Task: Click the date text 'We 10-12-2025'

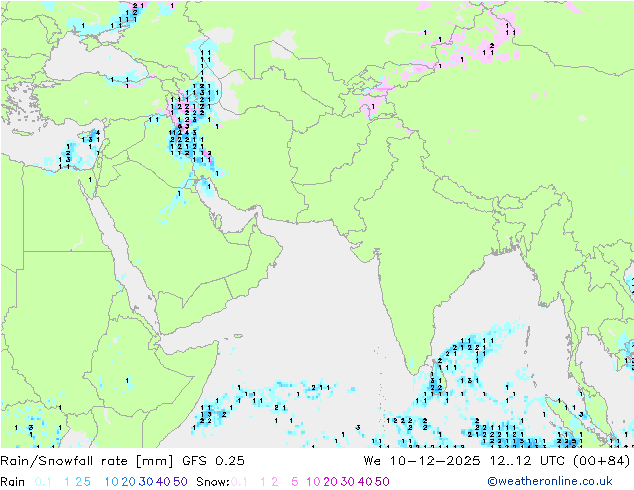Action: tap(422, 461)
